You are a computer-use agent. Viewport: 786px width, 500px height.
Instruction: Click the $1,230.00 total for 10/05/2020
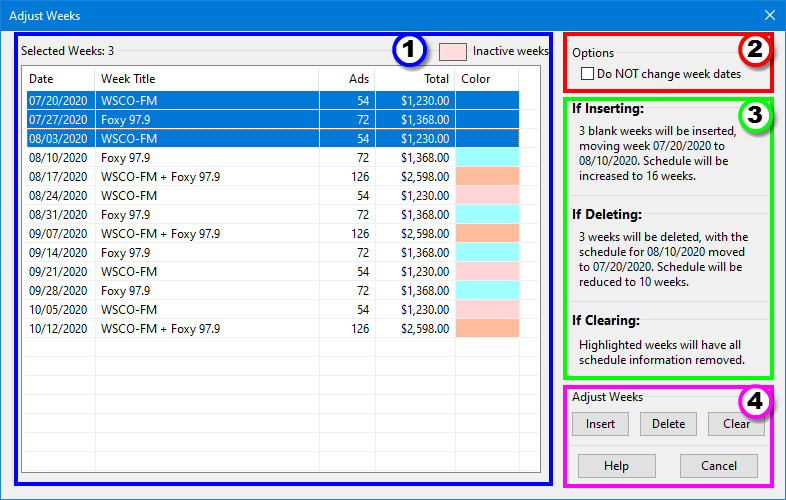pyautogui.click(x=425, y=310)
